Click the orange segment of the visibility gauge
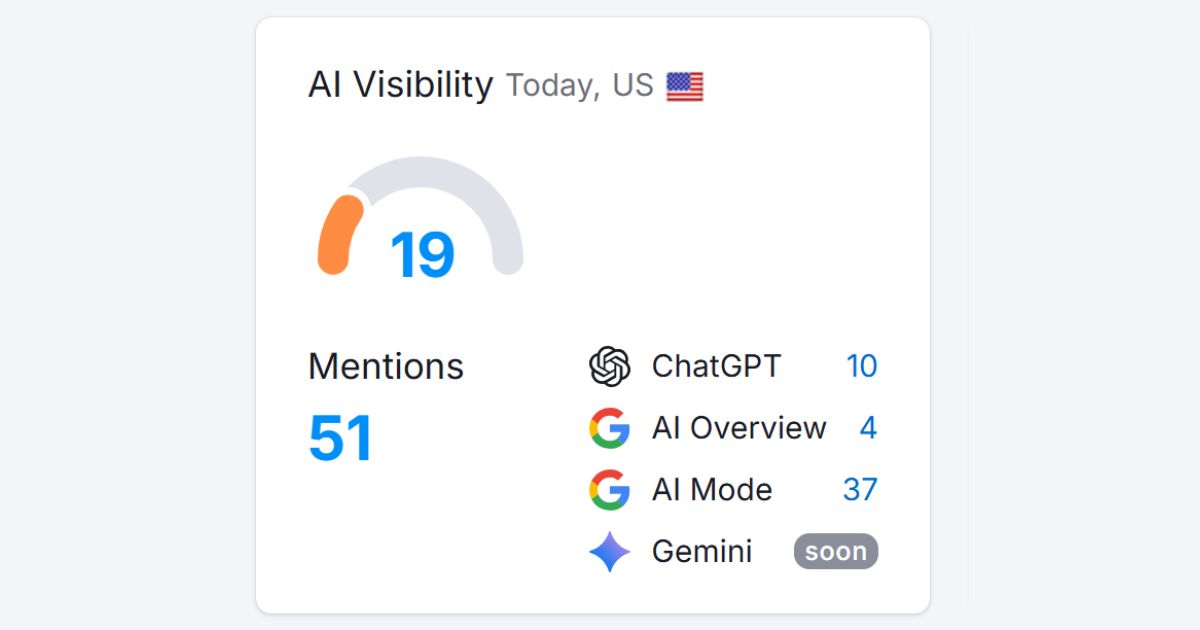 [336, 235]
